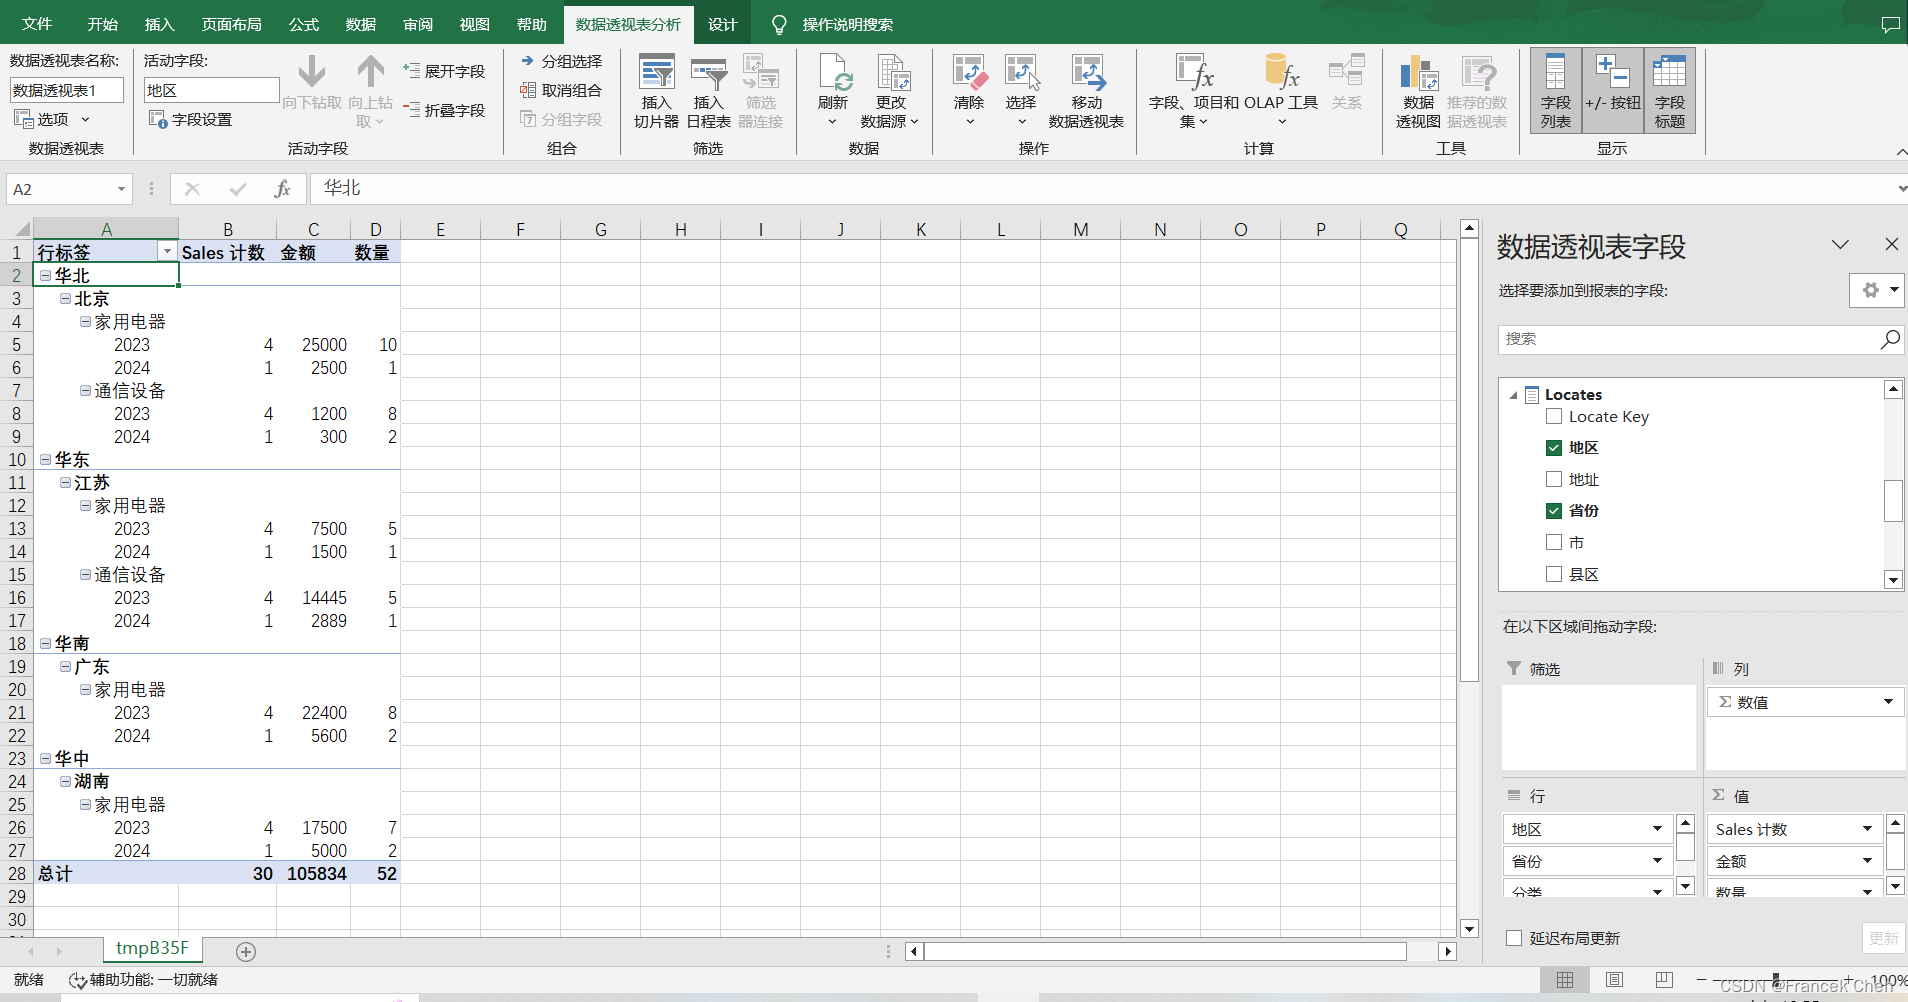Collapse the ribbon with the caret
Screen dimensions: 1908x1002
coord(1901,152)
